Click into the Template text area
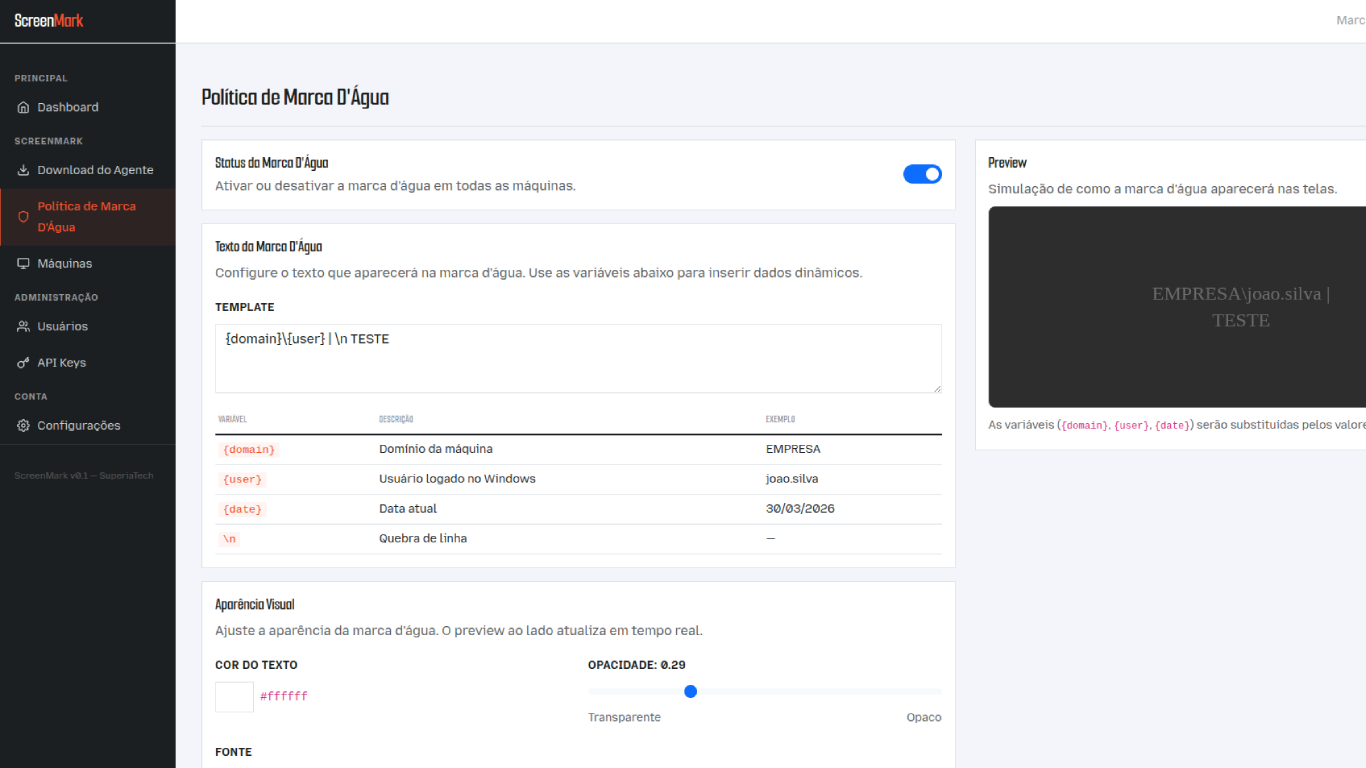Viewport: 1366px width, 768px height. pos(578,358)
